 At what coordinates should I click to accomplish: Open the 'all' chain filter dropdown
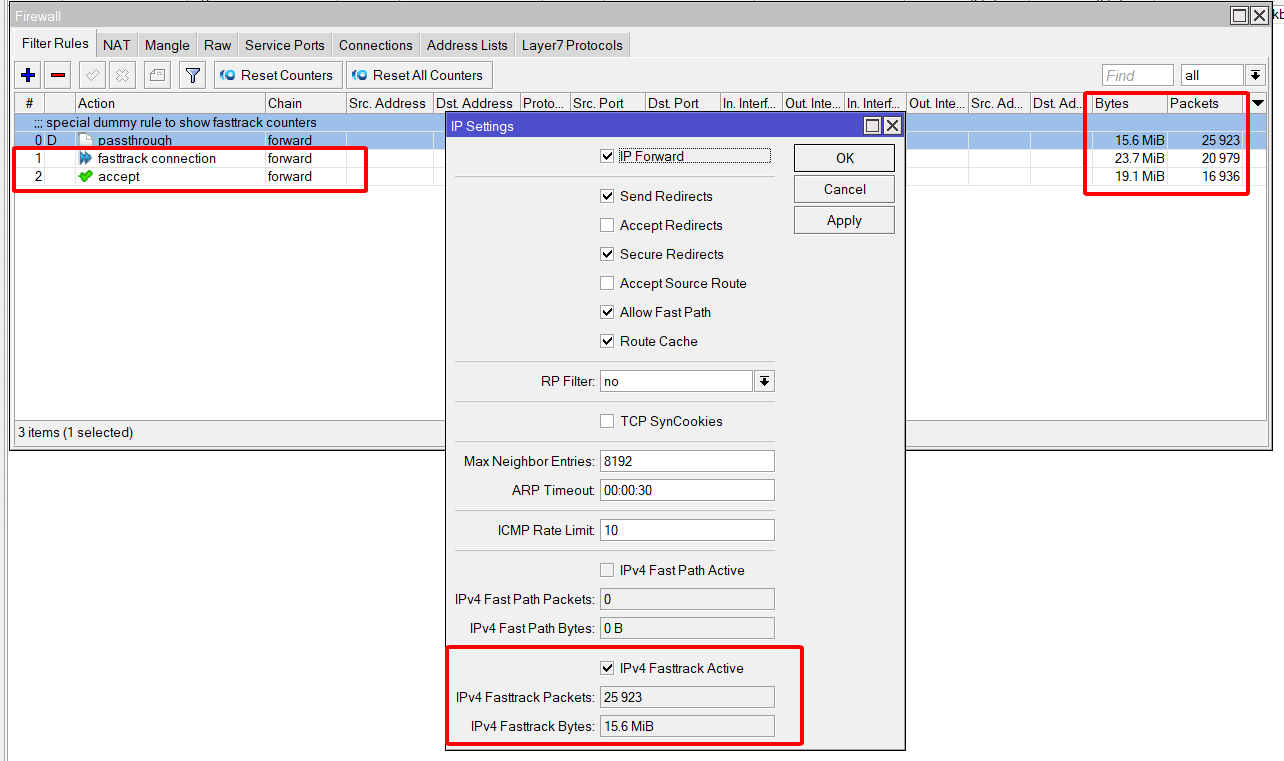(1256, 75)
